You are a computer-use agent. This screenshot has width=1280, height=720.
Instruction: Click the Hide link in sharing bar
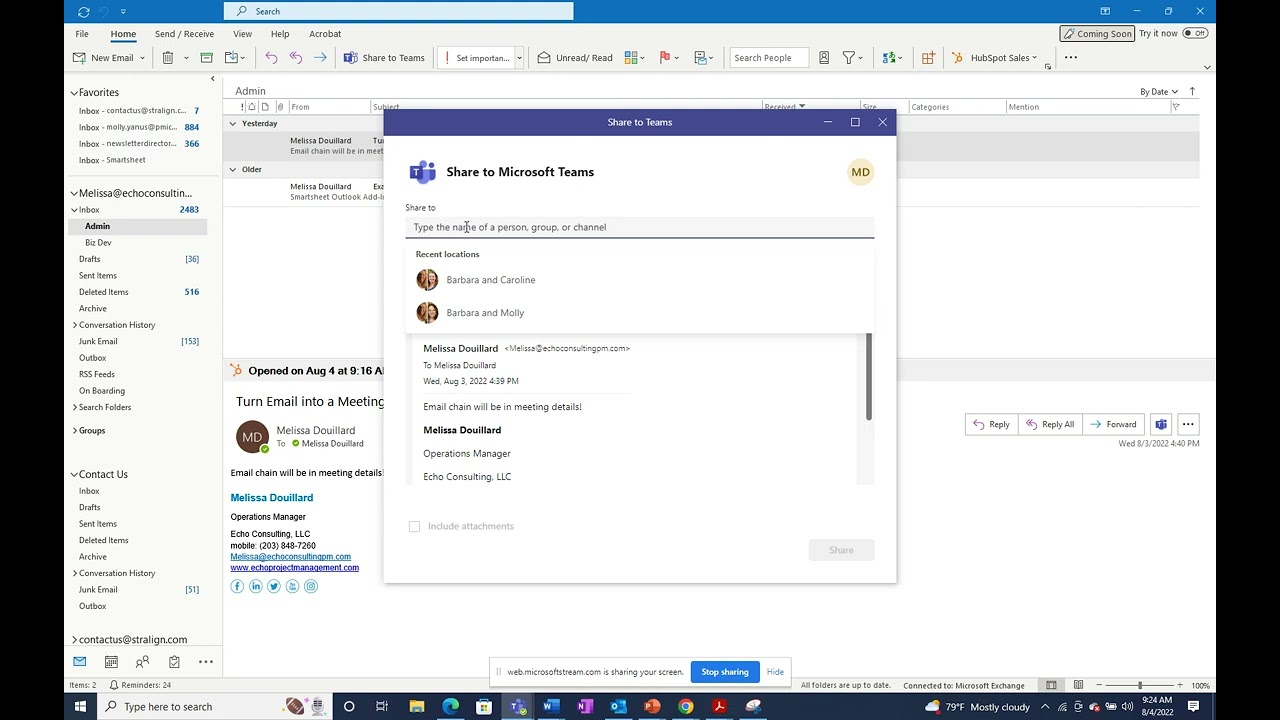tap(775, 672)
